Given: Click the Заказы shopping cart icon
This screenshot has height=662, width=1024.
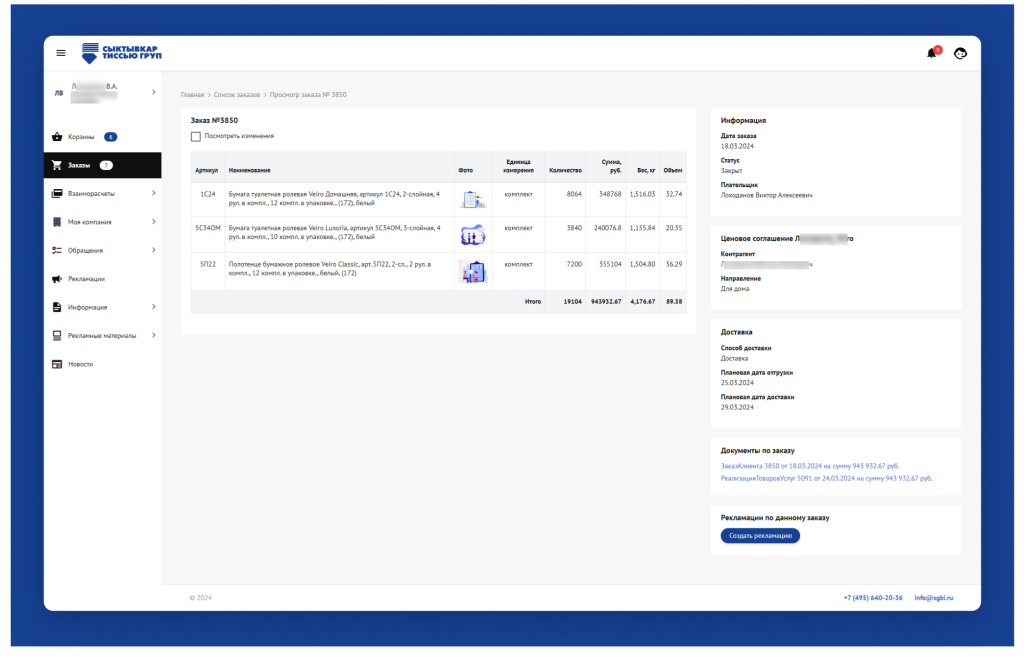Looking at the screenshot, I should (x=58, y=165).
